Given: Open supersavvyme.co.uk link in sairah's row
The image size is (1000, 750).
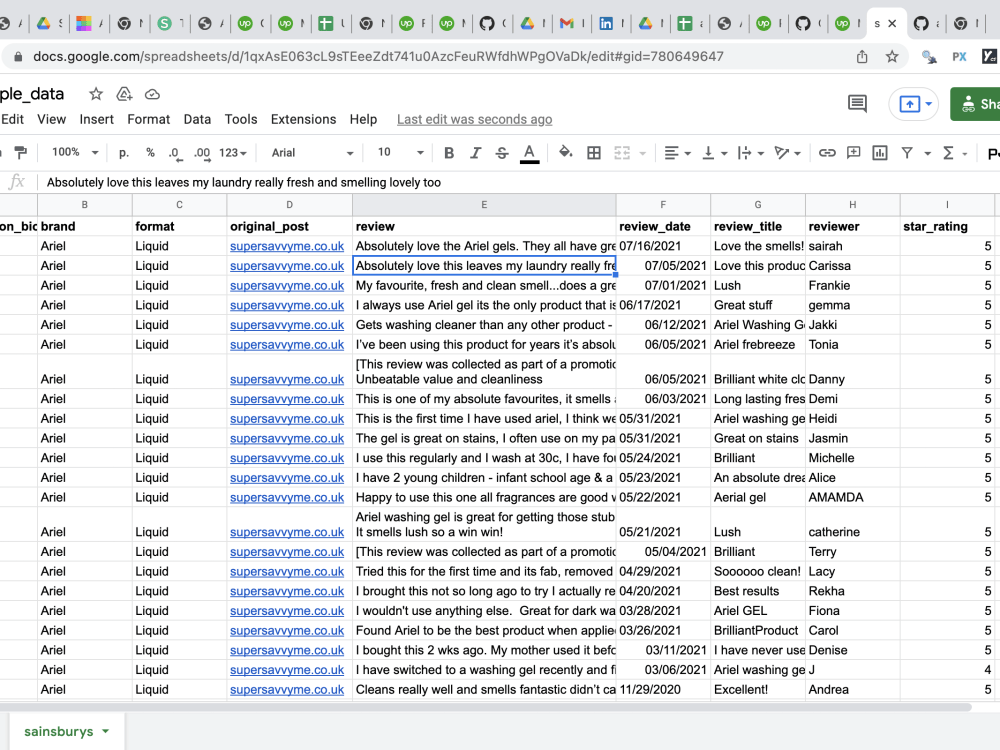Looking at the screenshot, I should (x=287, y=246).
